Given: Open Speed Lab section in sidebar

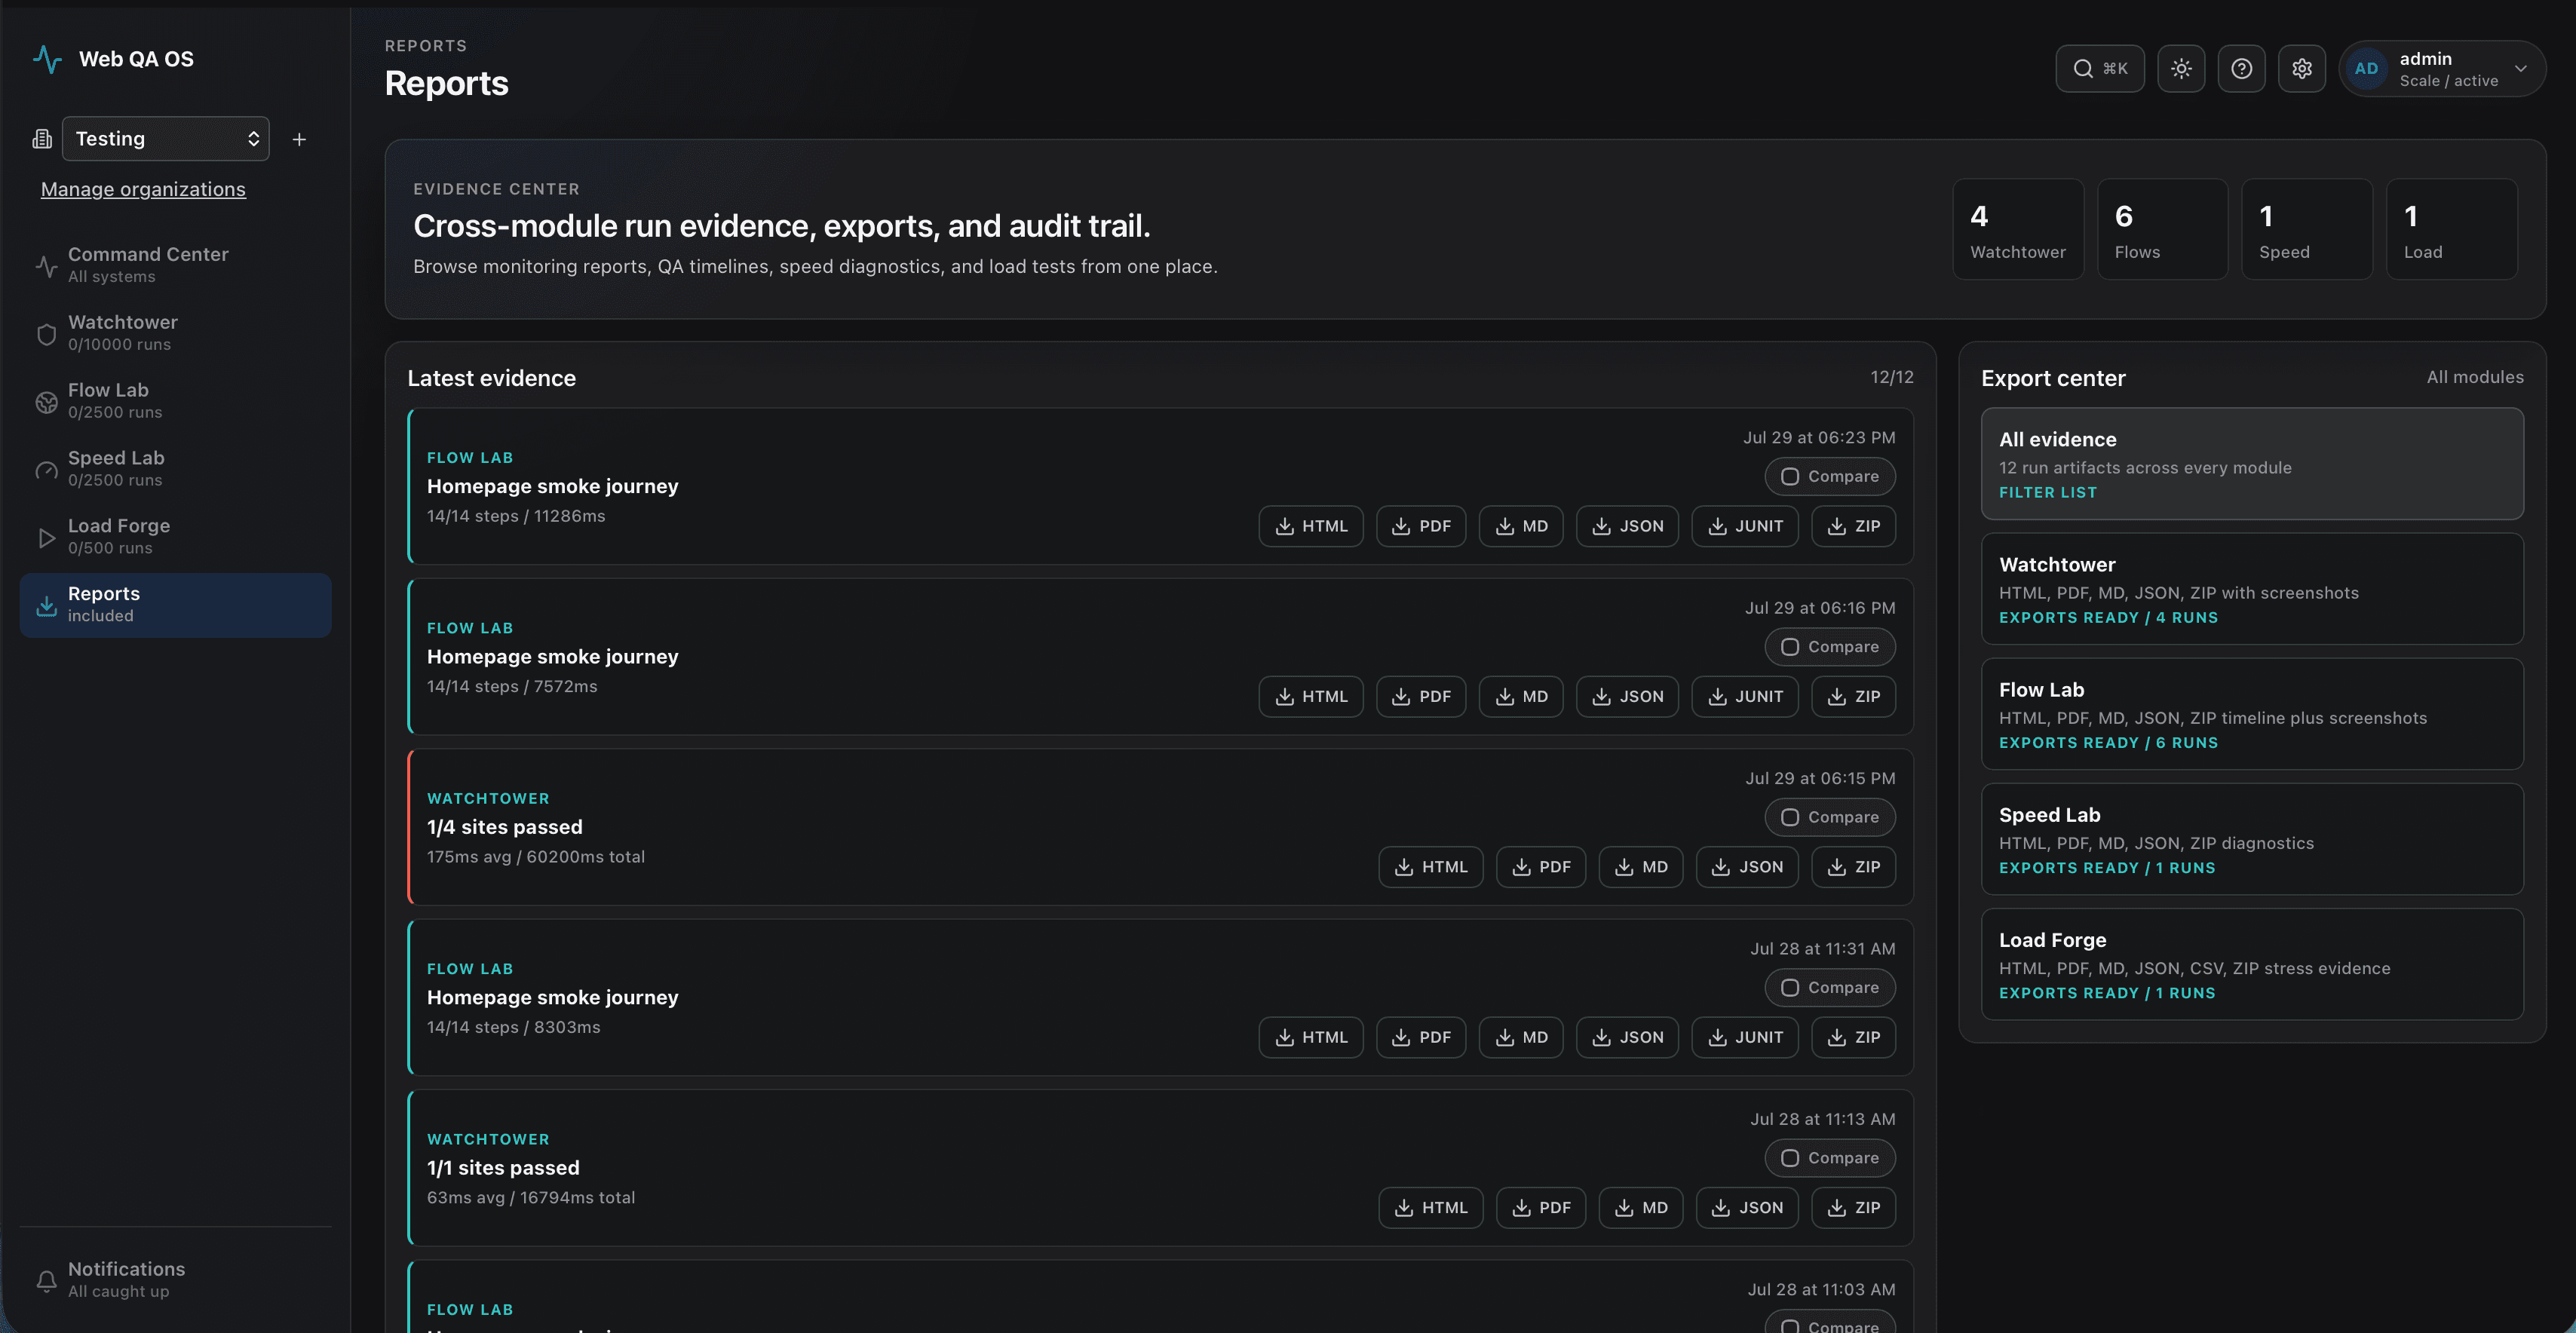Looking at the screenshot, I should pyautogui.click(x=176, y=469).
